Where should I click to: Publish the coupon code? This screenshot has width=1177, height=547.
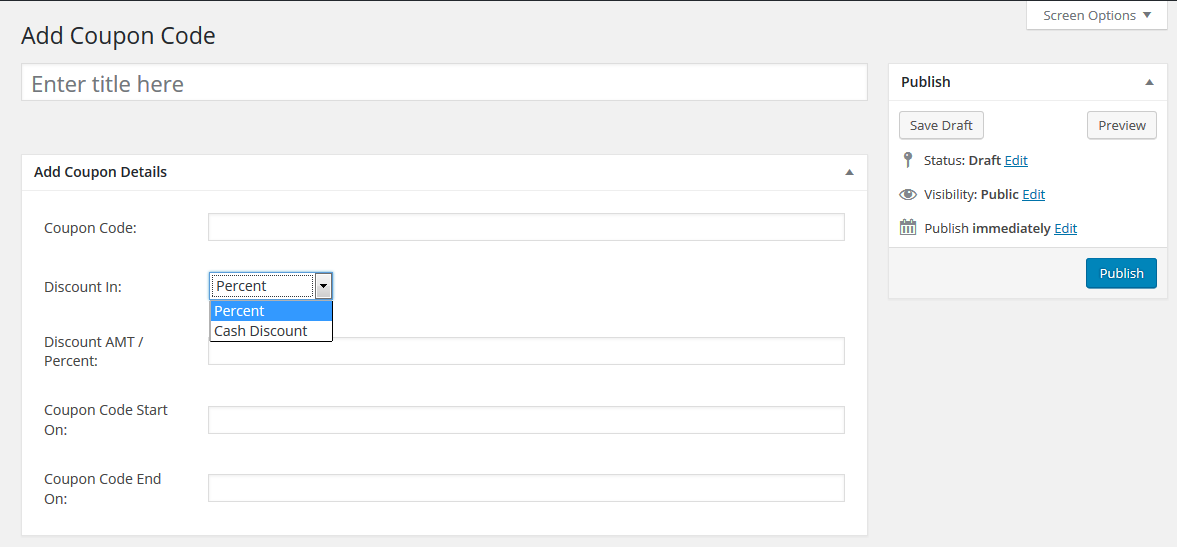click(1121, 273)
